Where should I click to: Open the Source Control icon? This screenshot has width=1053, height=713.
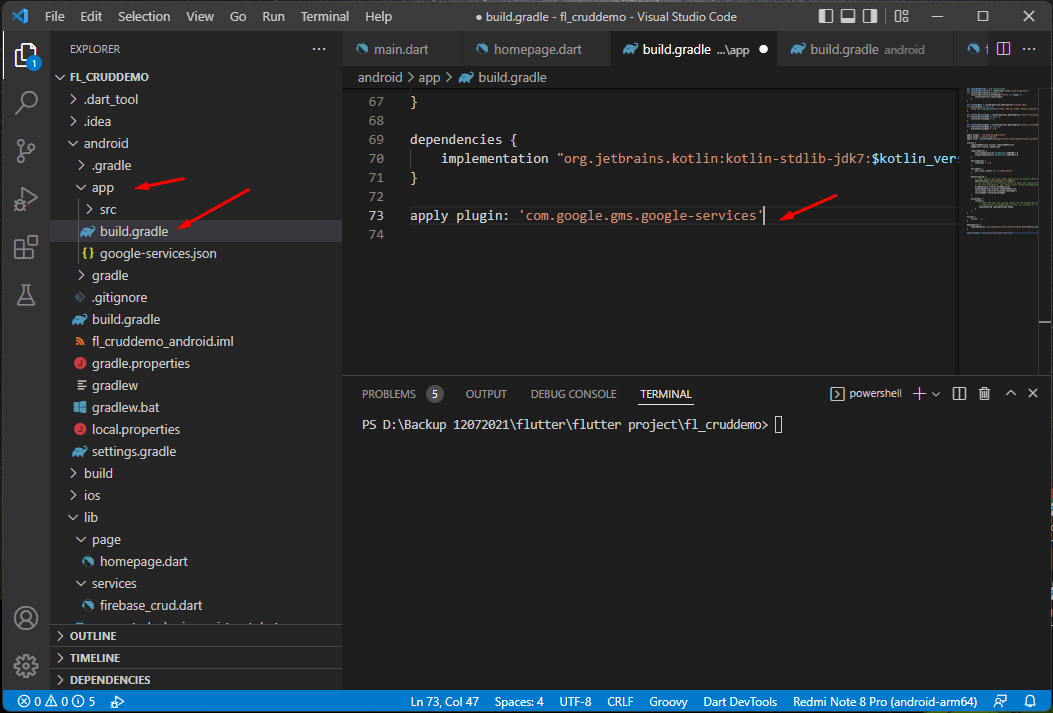25,151
